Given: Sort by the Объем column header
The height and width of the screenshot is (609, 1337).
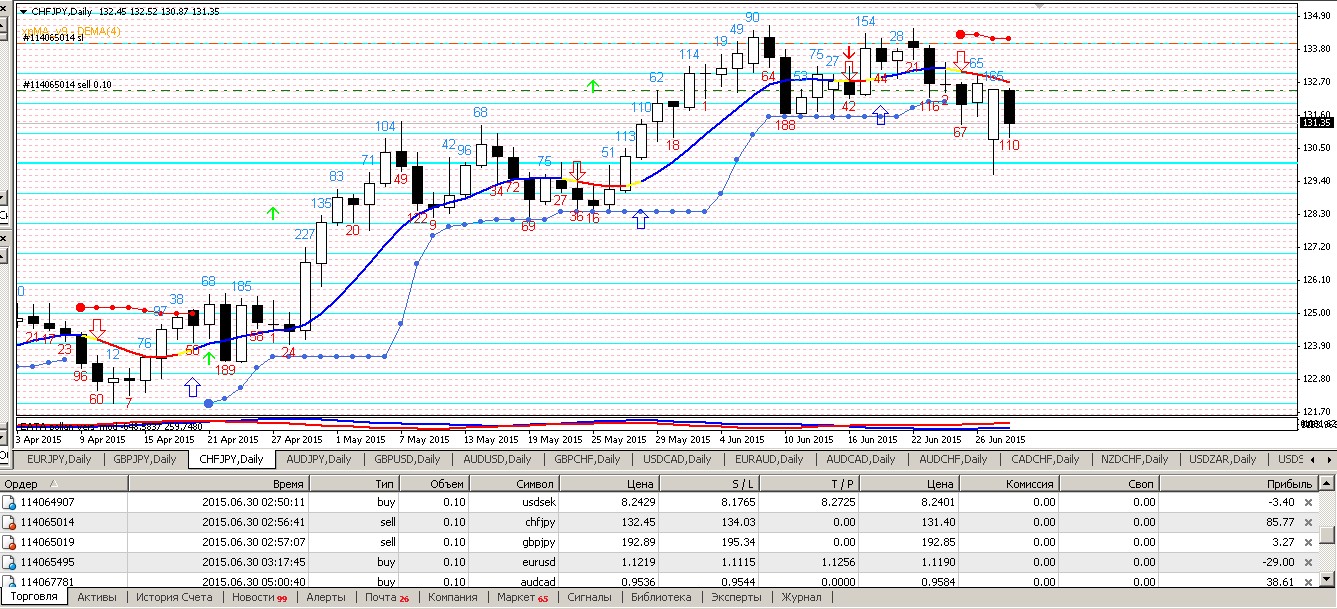Looking at the screenshot, I should point(436,484).
